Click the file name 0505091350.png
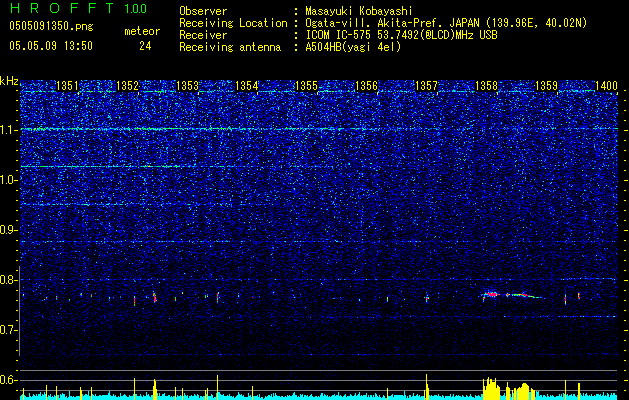 (51, 26)
